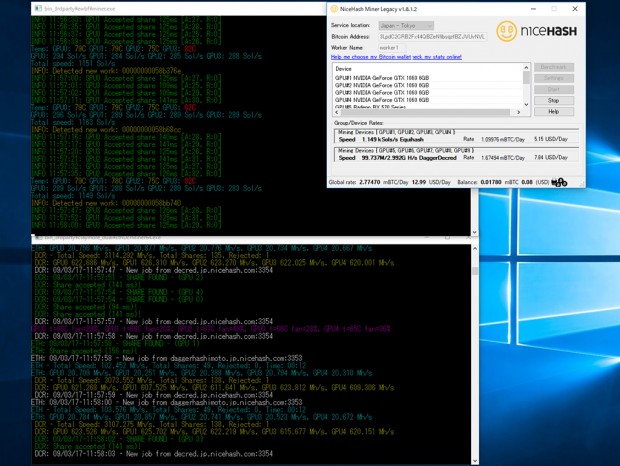
Task: Click the device list horizontal scrollbar thumb
Action: click(425, 112)
